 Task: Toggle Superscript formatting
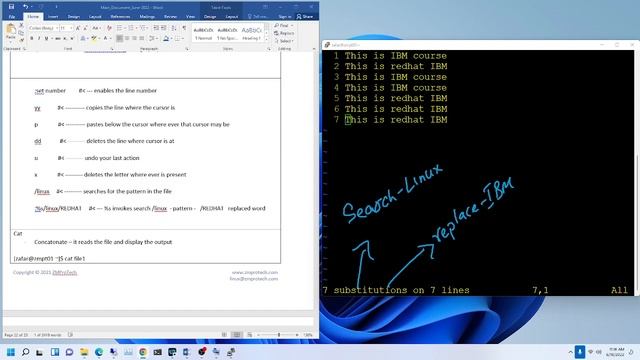pyautogui.click(x=71, y=38)
